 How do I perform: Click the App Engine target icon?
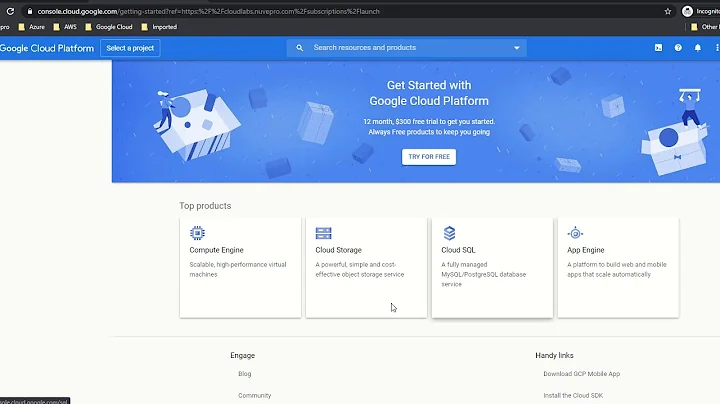(x=575, y=233)
